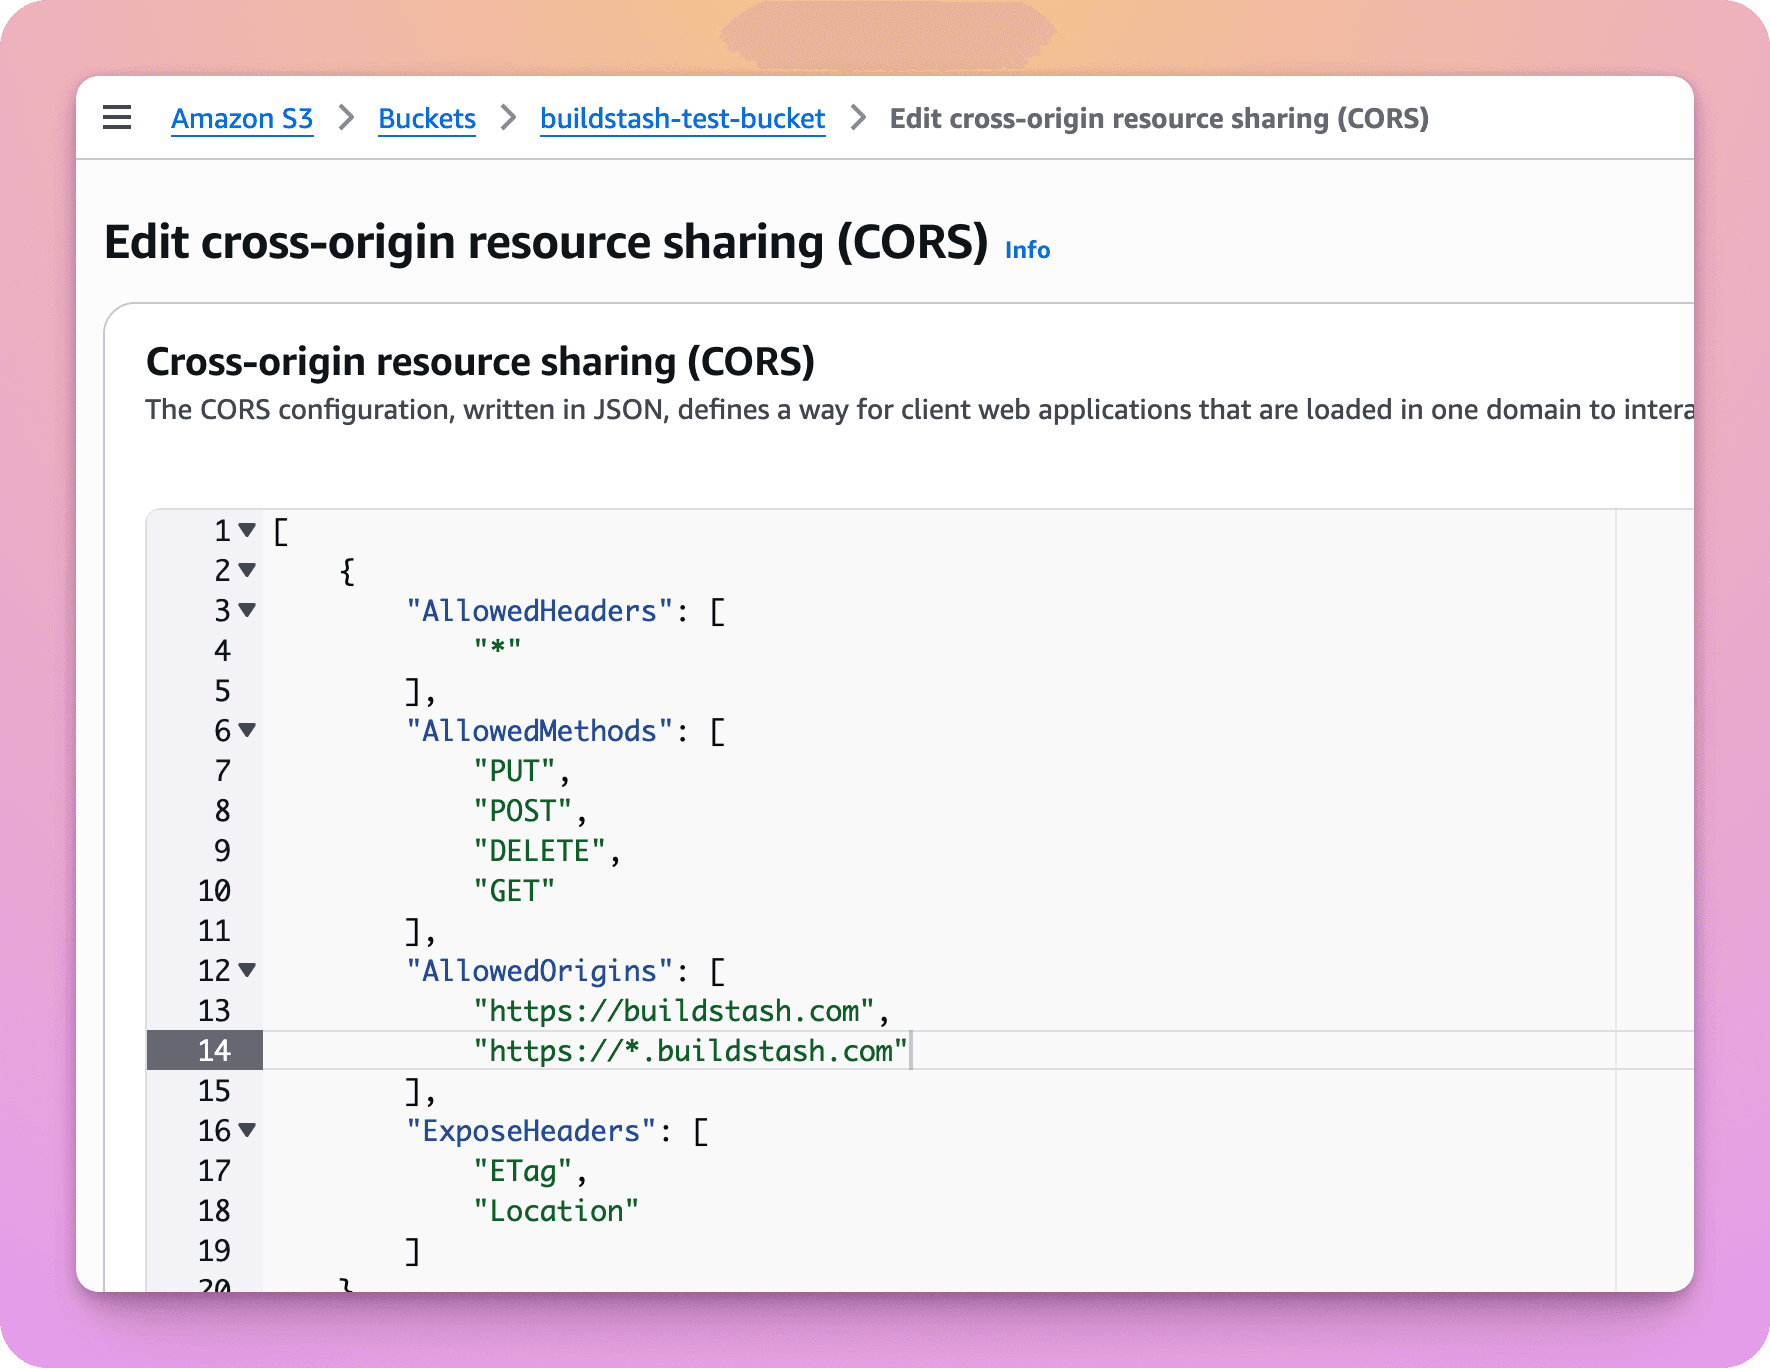Image resolution: width=1770 pixels, height=1368 pixels.
Task: Click the "*" allowed header value
Action: [498, 651]
